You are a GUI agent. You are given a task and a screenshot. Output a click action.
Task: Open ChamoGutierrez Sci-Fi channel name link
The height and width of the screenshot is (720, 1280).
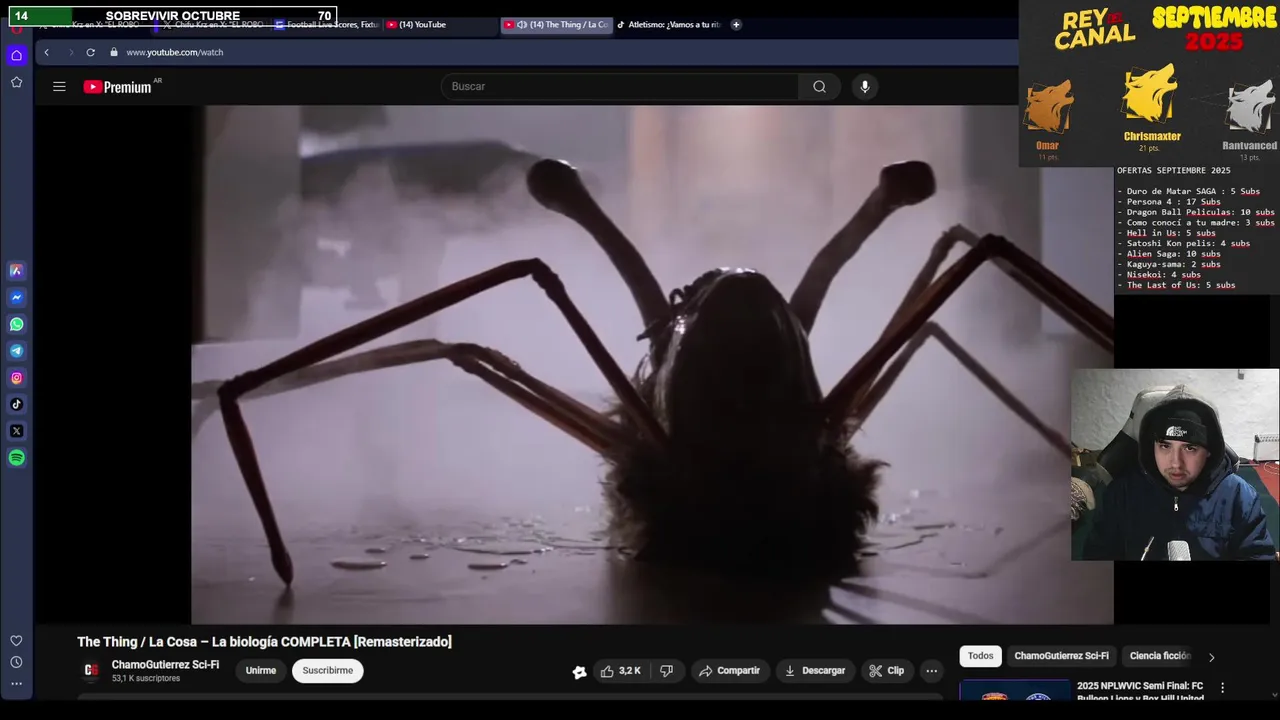click(165, 665)
